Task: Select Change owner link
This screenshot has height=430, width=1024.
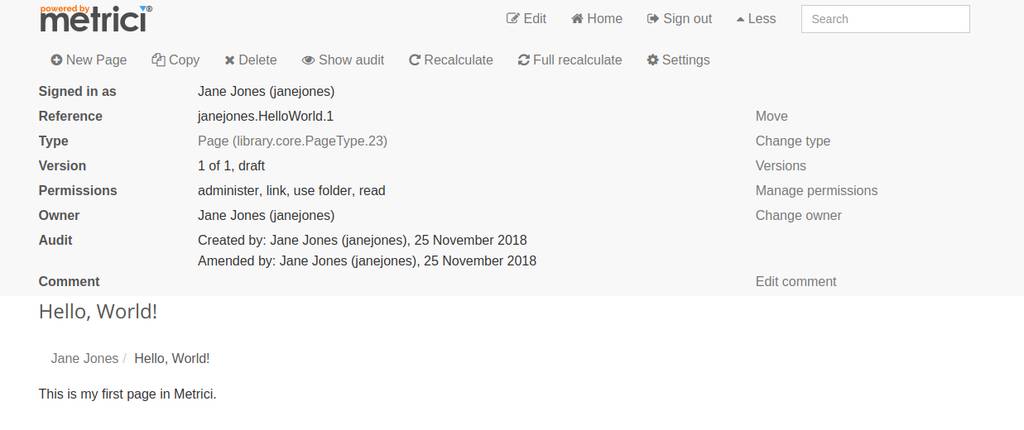Action: coord(798,216)
